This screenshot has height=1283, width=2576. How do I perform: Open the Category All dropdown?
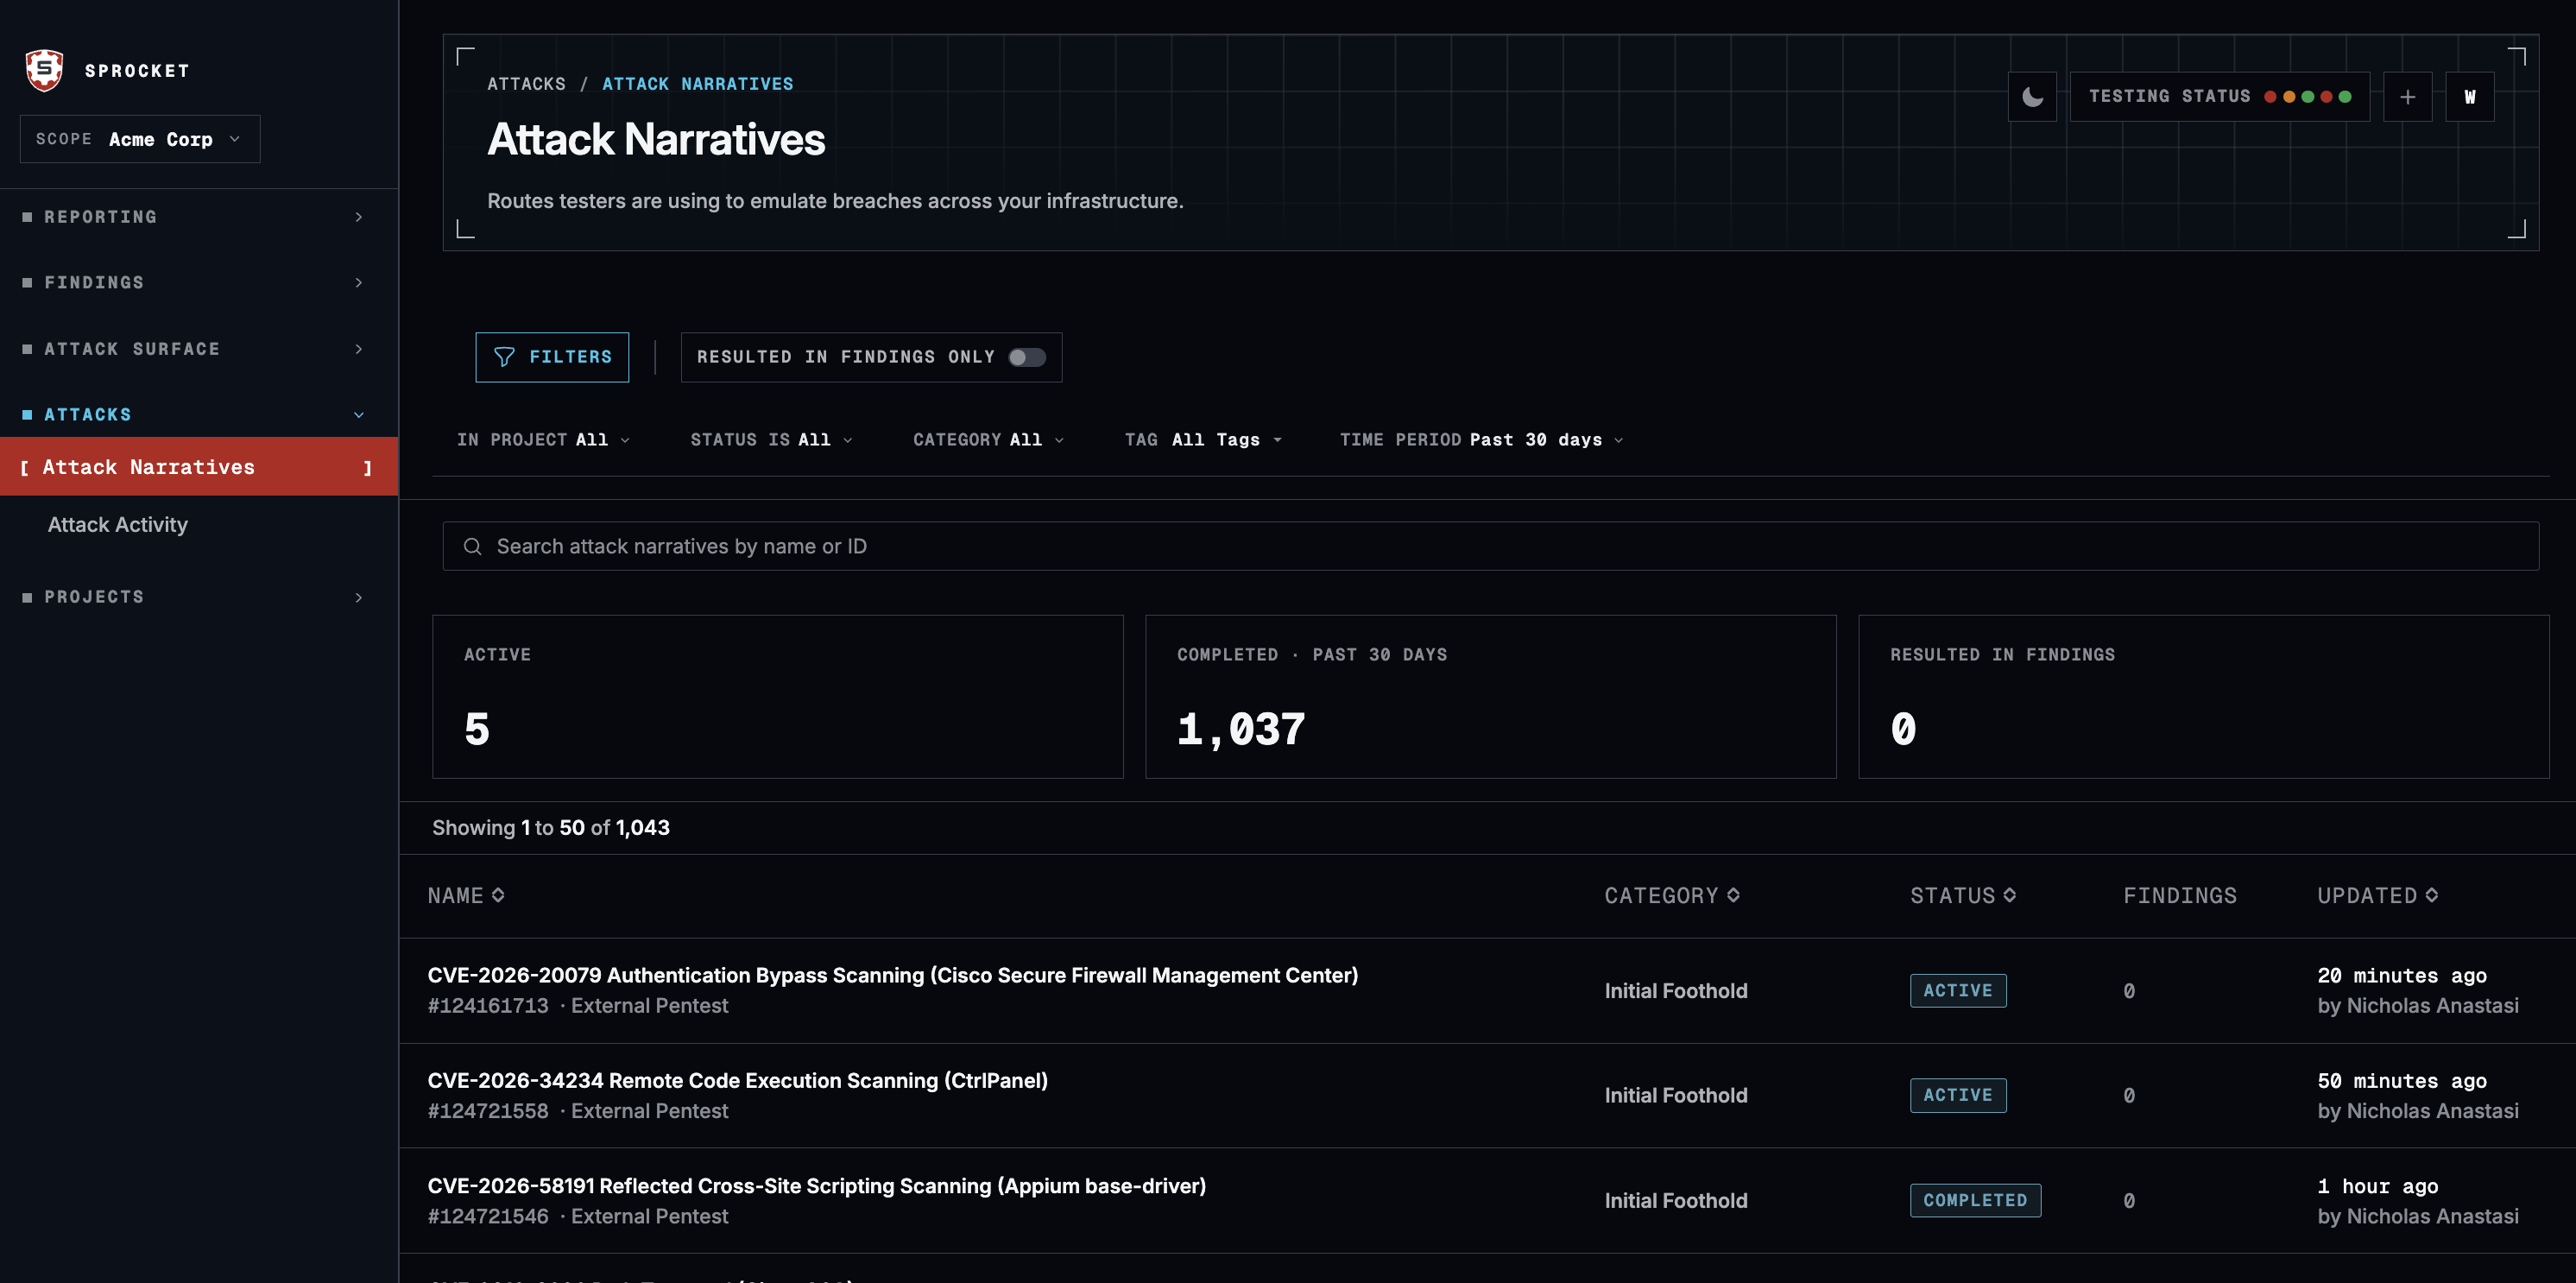(x=988, y=440)
